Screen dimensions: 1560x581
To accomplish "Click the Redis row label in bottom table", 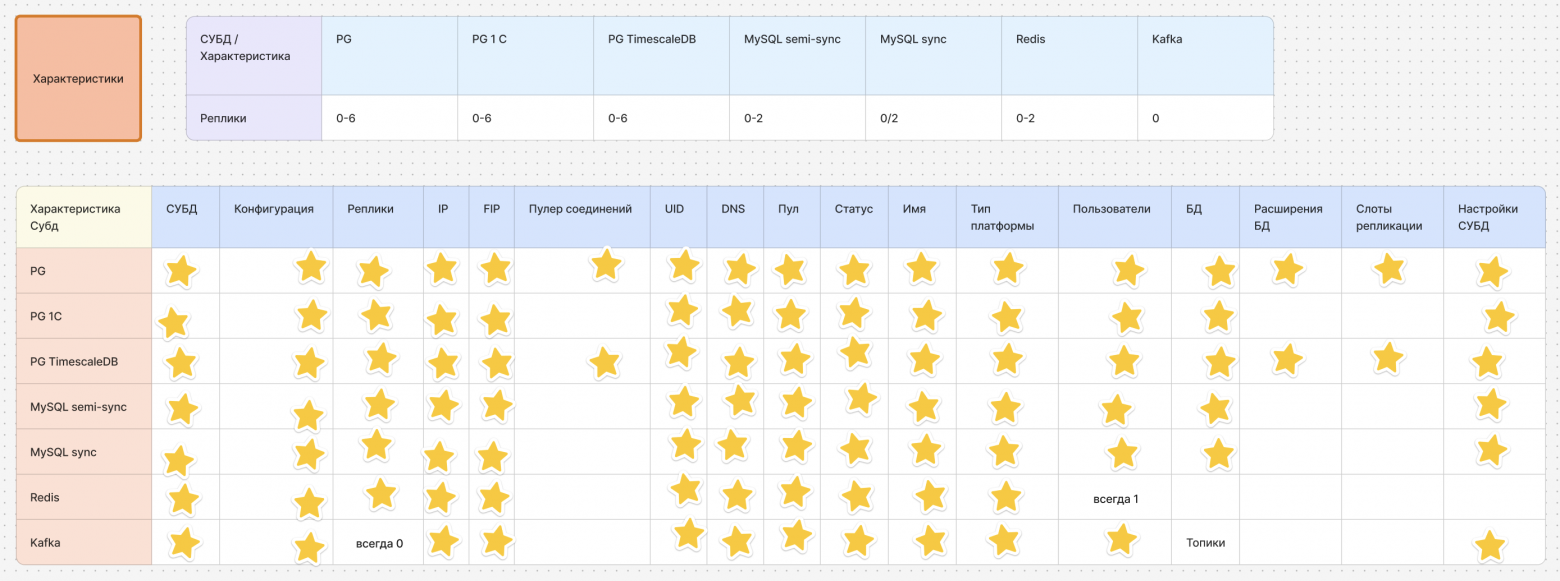I will pyautogui.click(x=84, y=497).
